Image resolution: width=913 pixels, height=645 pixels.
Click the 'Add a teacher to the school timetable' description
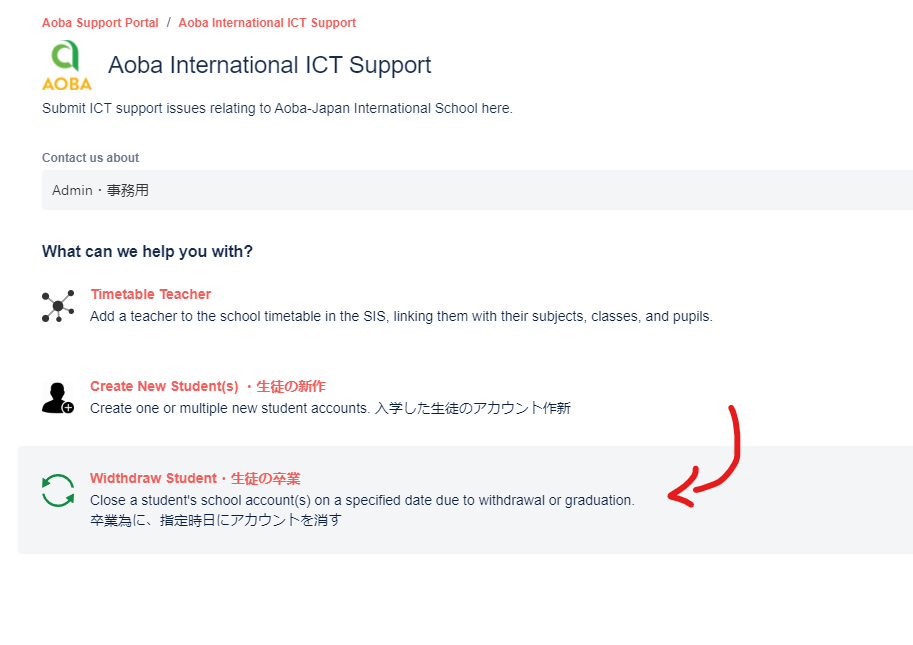coord(401,316)
